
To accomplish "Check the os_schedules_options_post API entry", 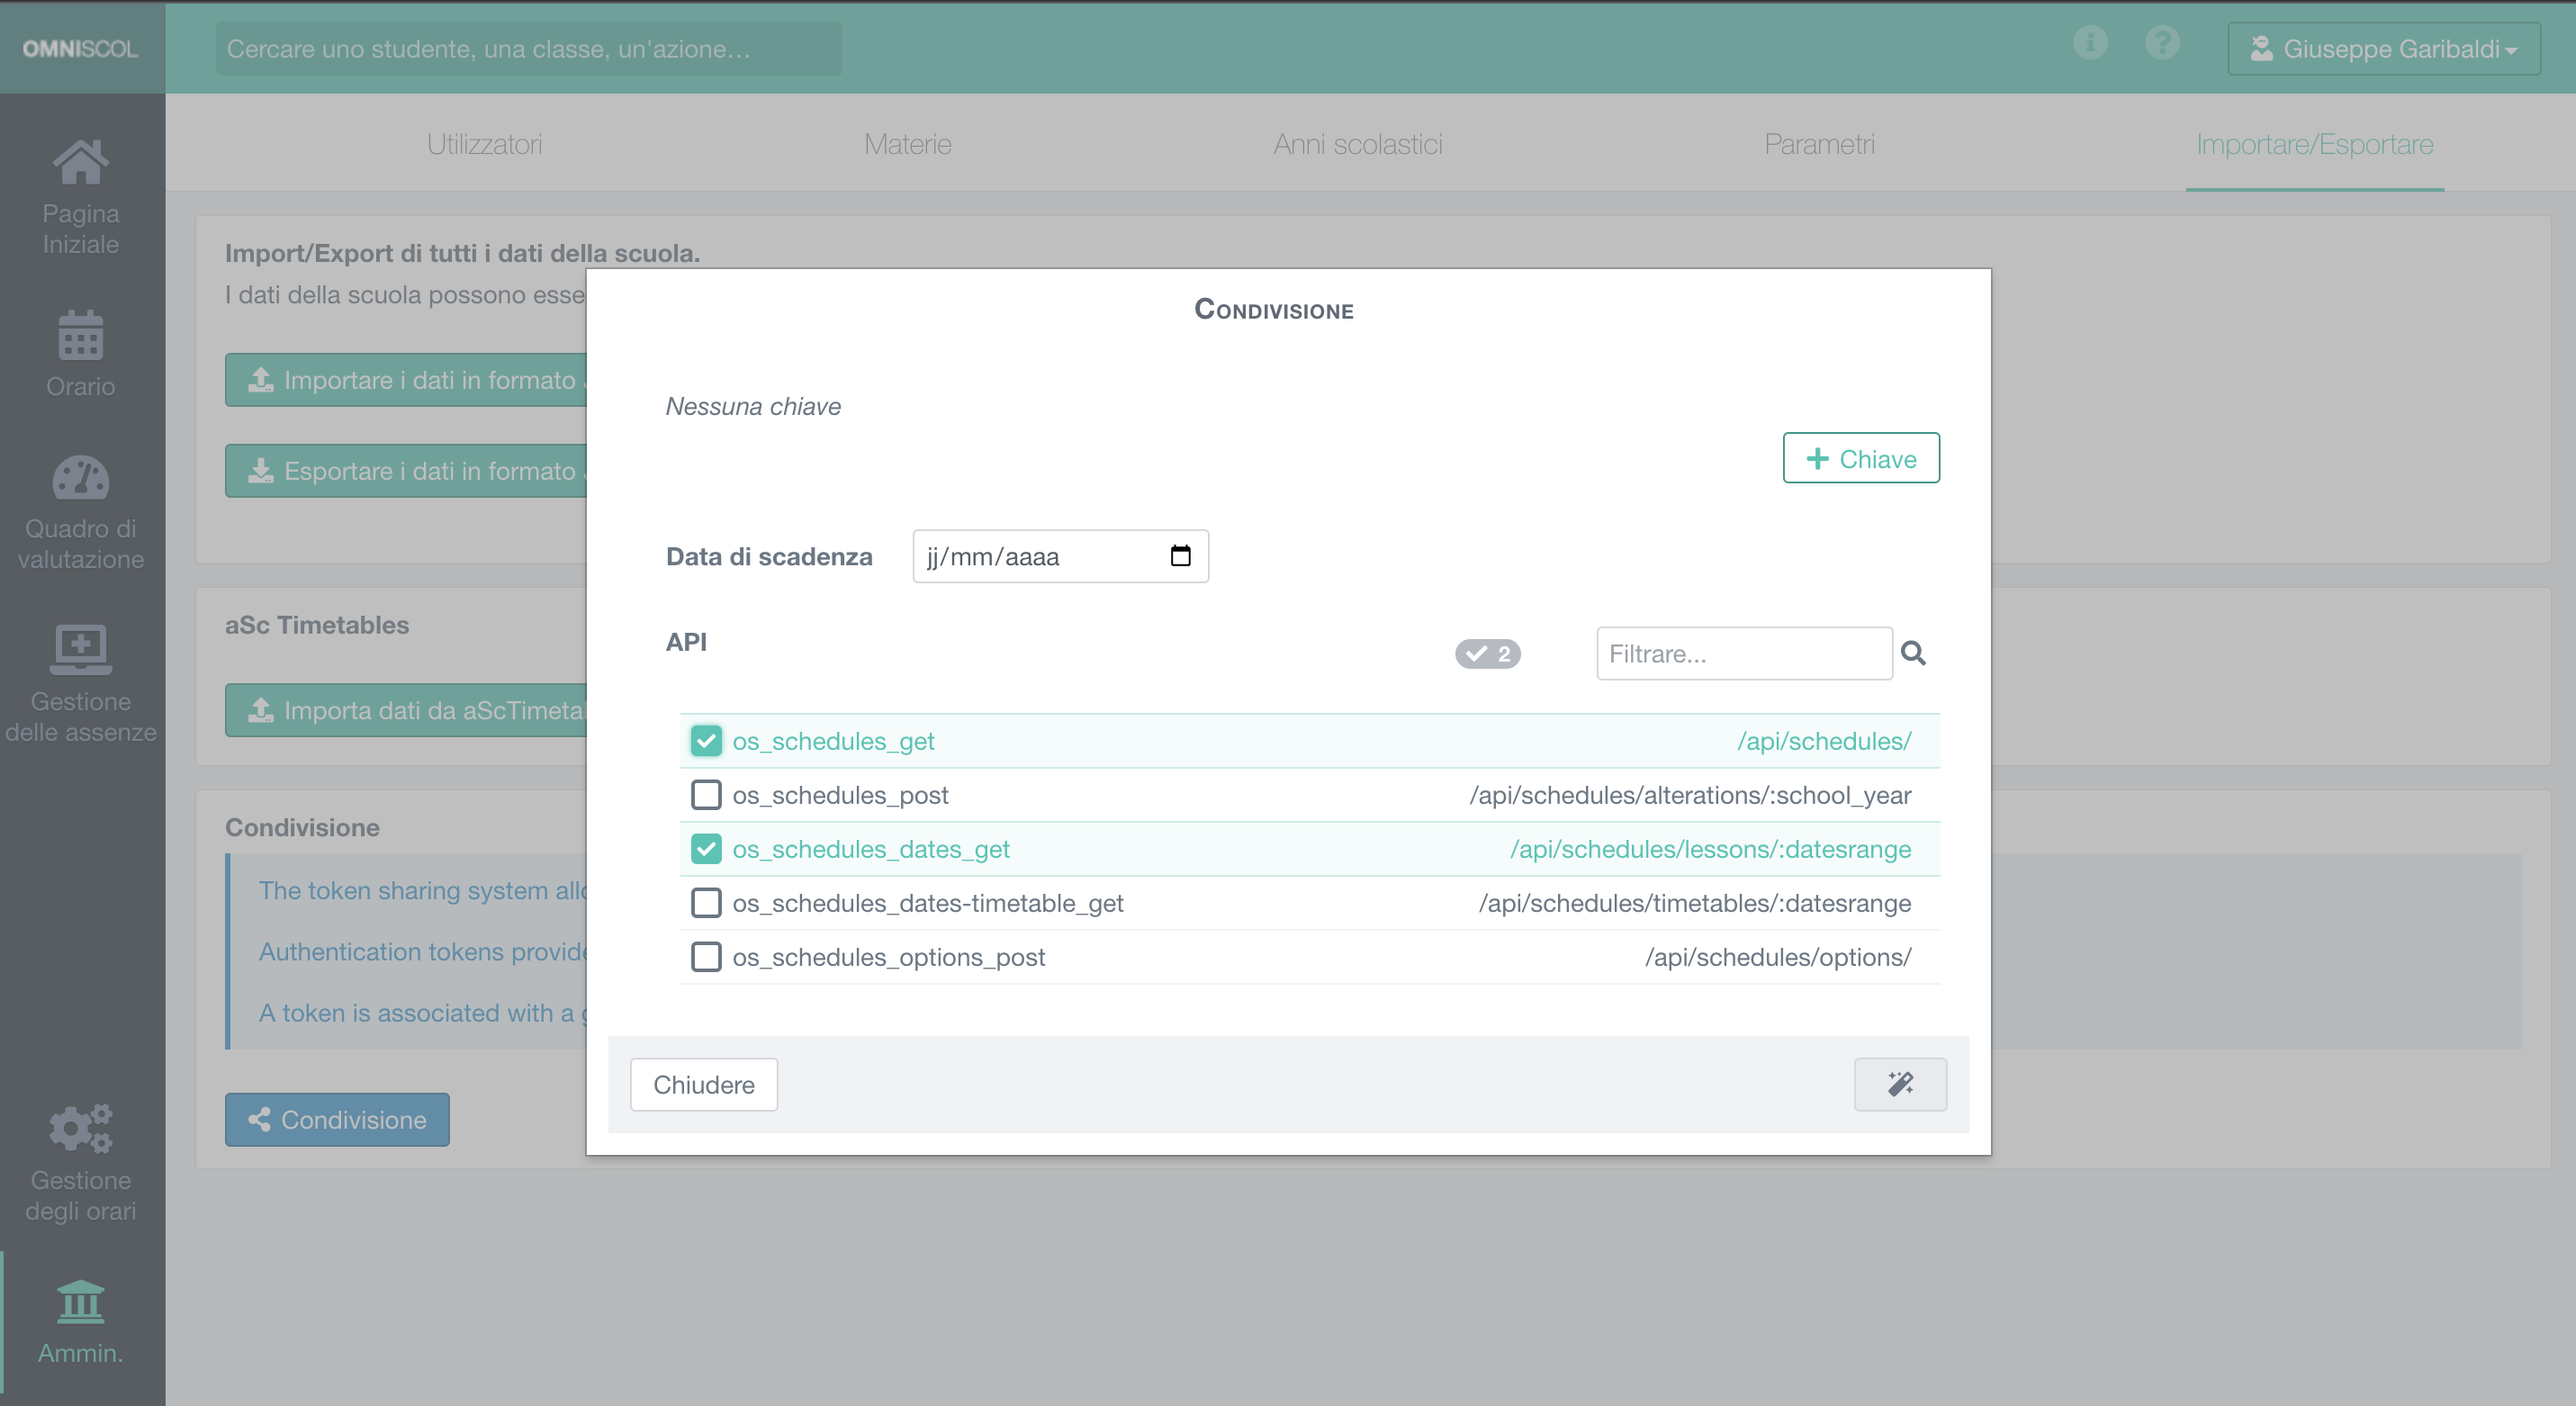I will pyautogui.click(x=706, y=957).
